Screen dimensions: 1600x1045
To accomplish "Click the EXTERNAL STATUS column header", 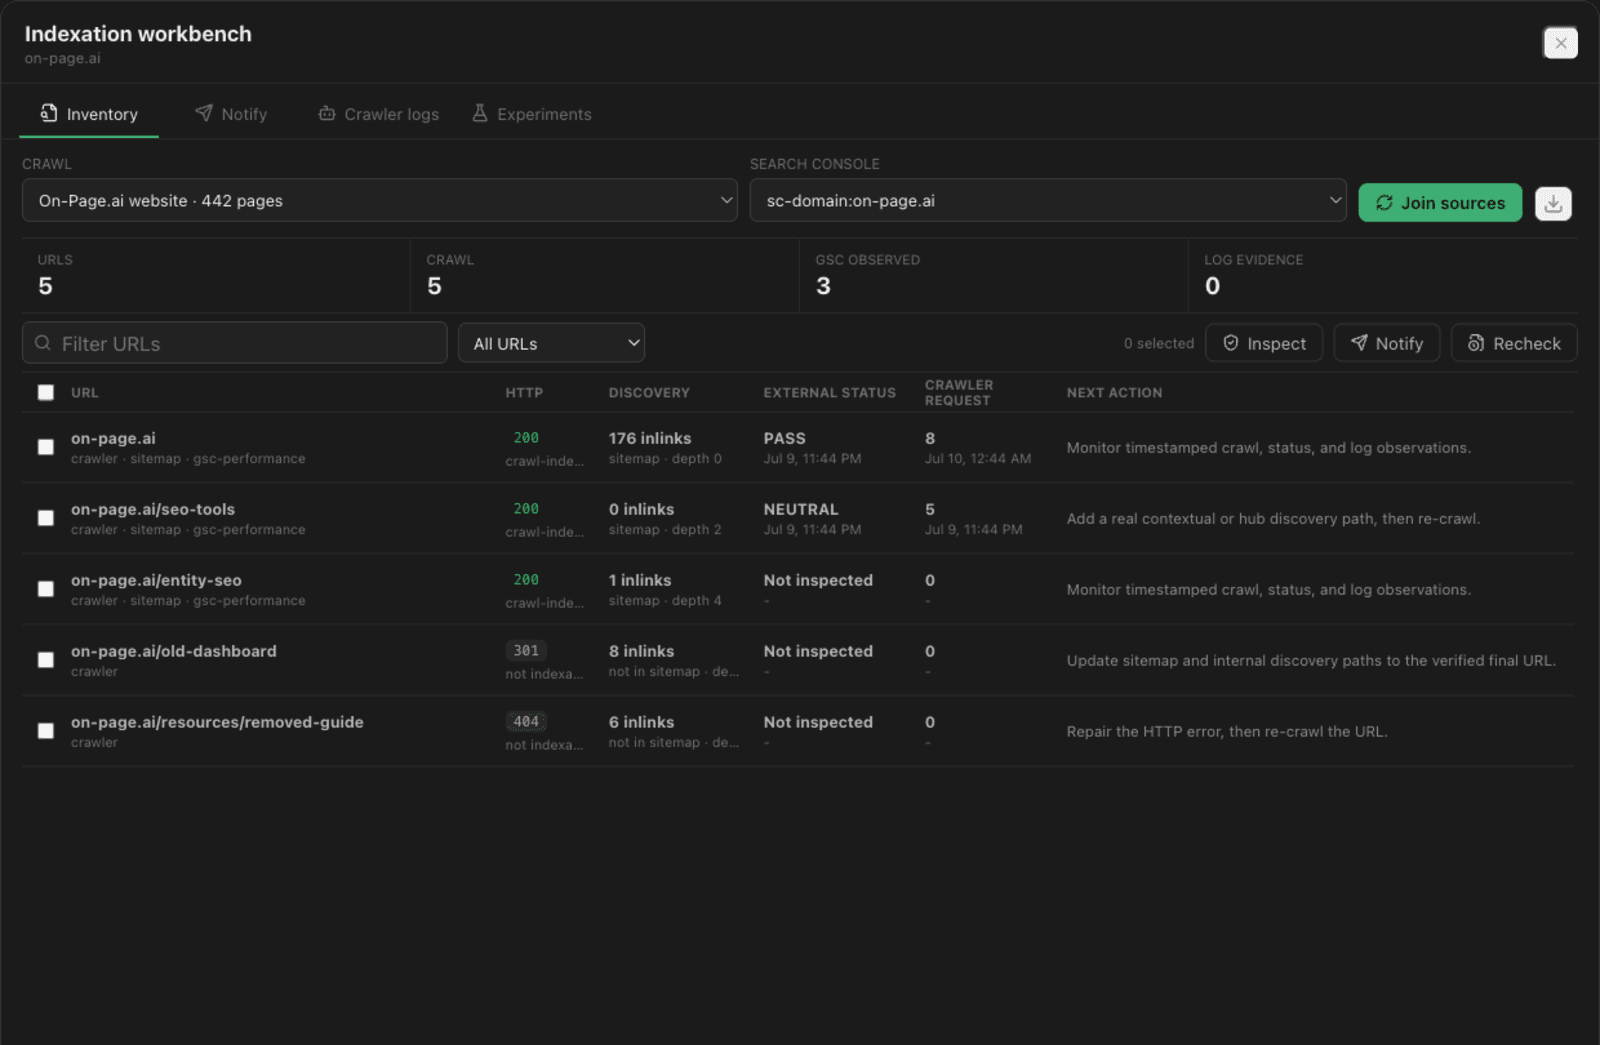I will coord(830,393).
